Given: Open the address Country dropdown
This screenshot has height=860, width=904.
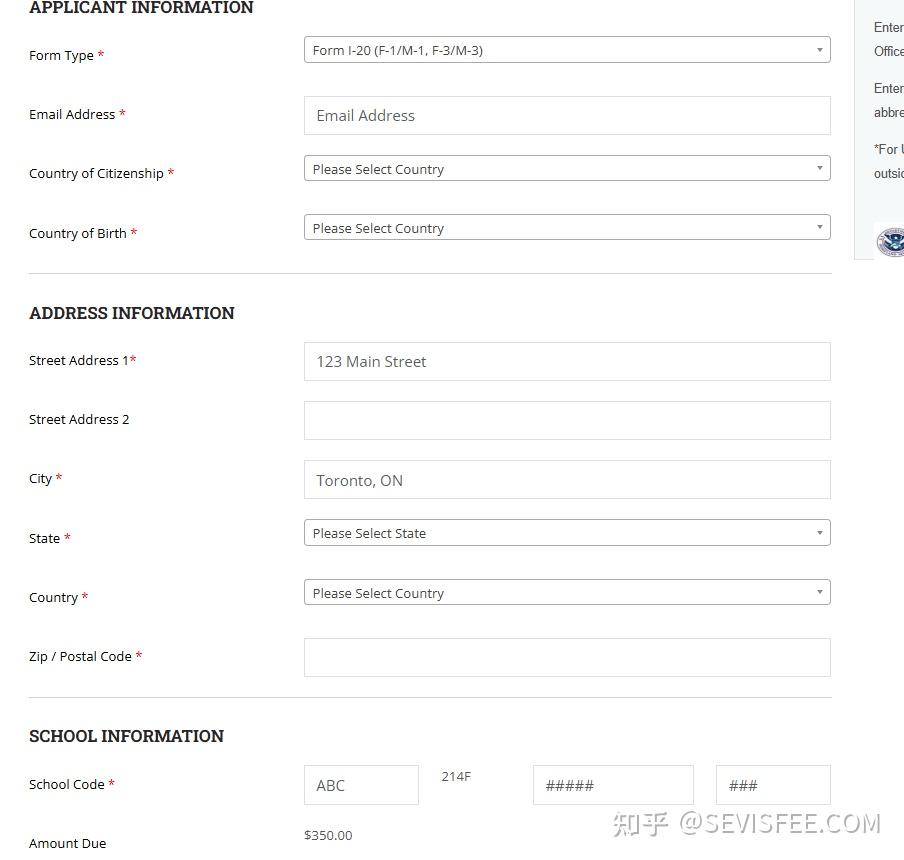Looking at the screenshot, I should click(x=567, y=592).
